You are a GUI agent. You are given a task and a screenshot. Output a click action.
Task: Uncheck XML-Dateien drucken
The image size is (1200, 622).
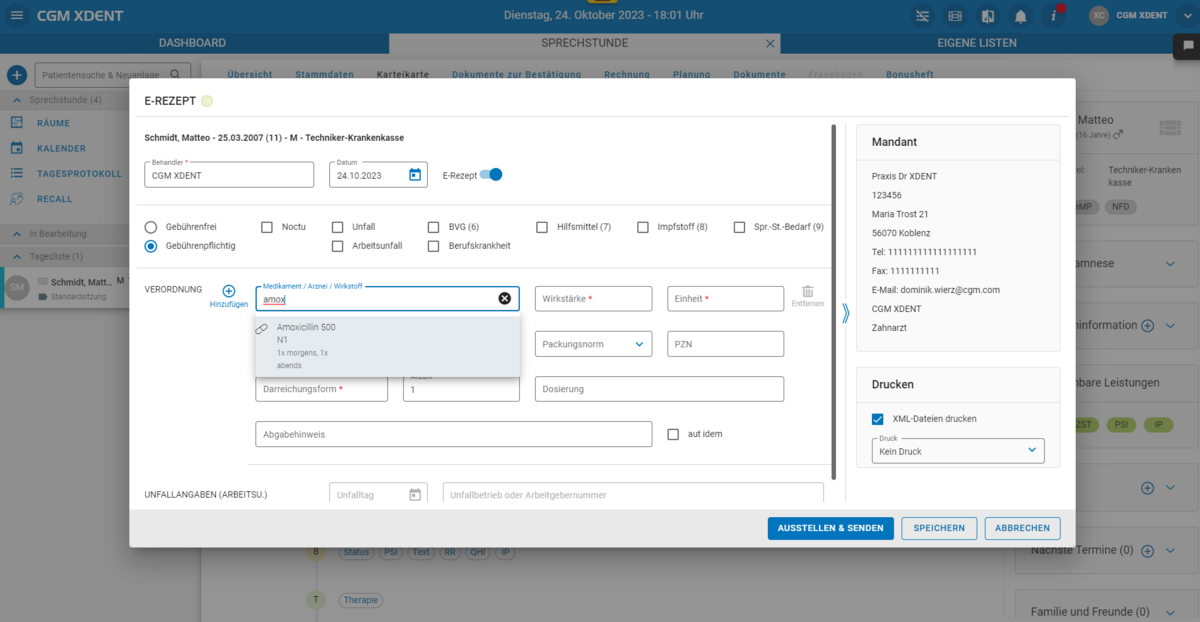(878, 419)
